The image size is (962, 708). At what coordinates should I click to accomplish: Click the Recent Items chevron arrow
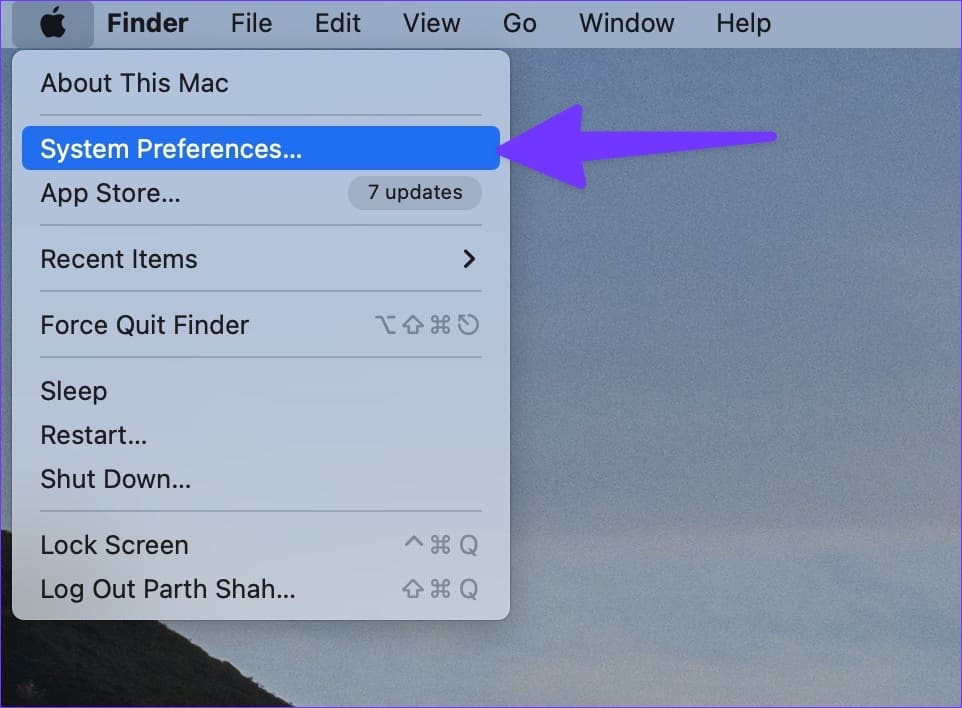click(x=469, y=259)
